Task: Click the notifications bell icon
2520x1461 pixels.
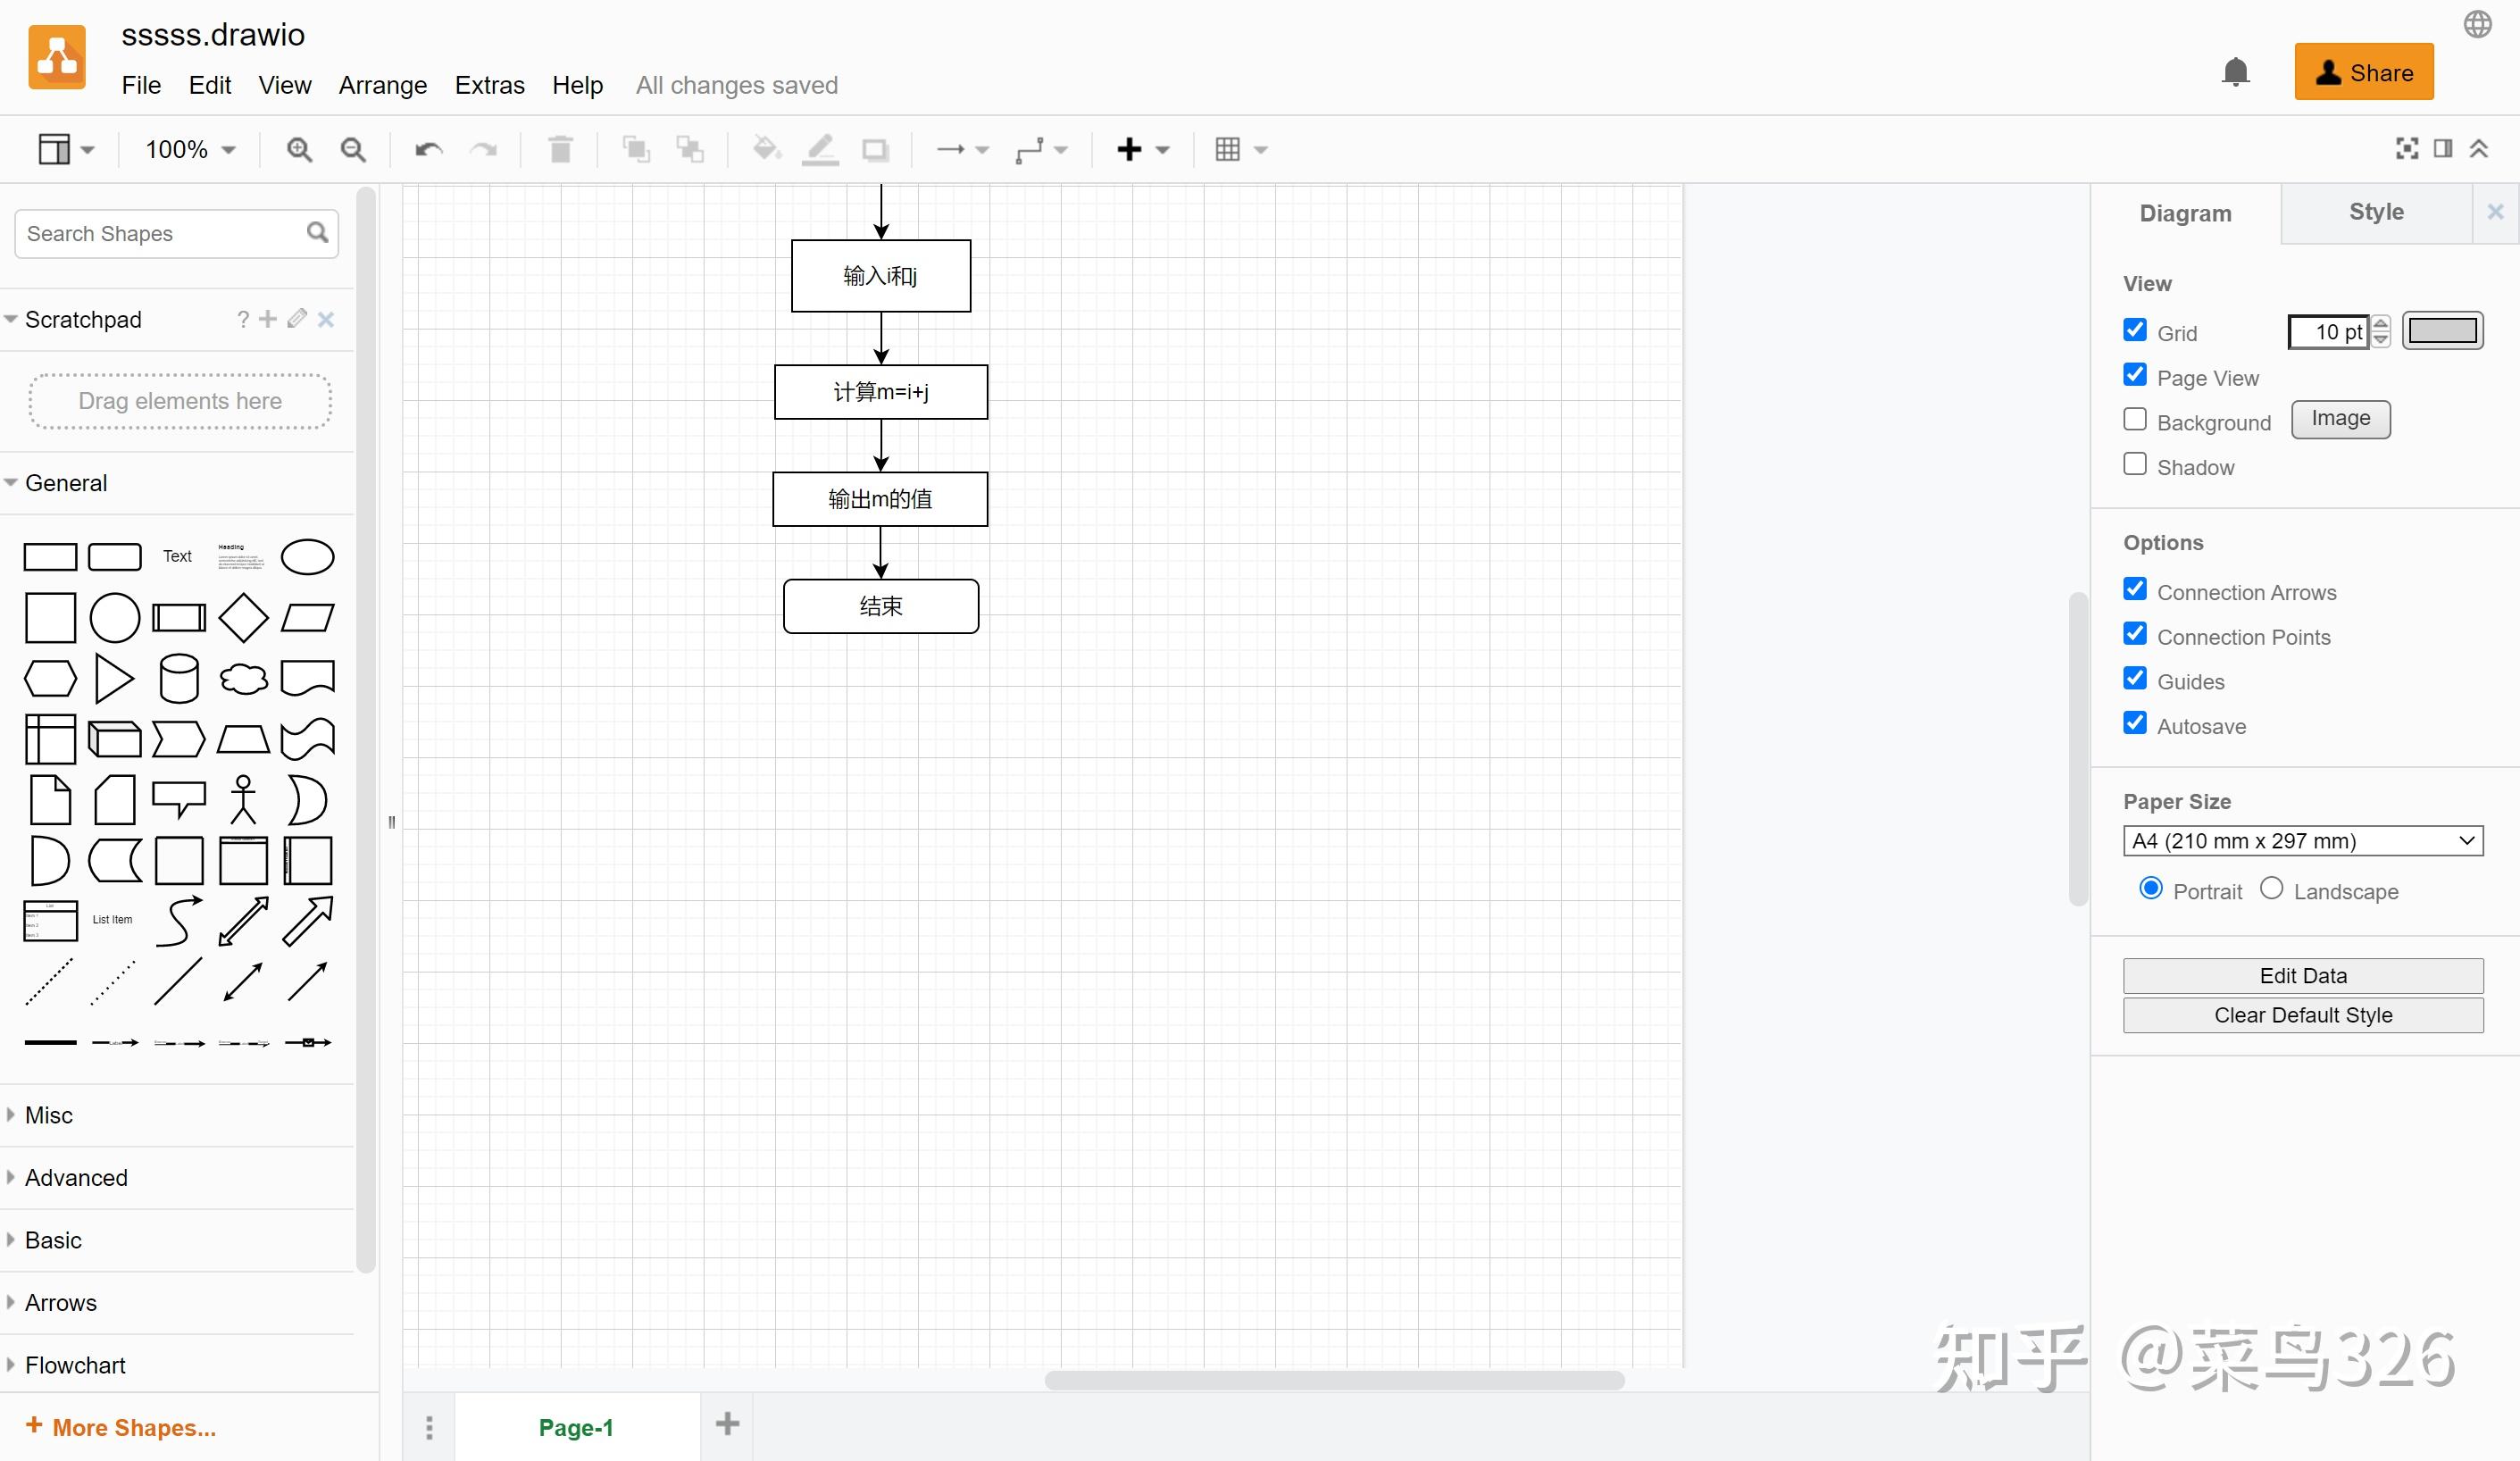Action: (x=2235, y=72)
